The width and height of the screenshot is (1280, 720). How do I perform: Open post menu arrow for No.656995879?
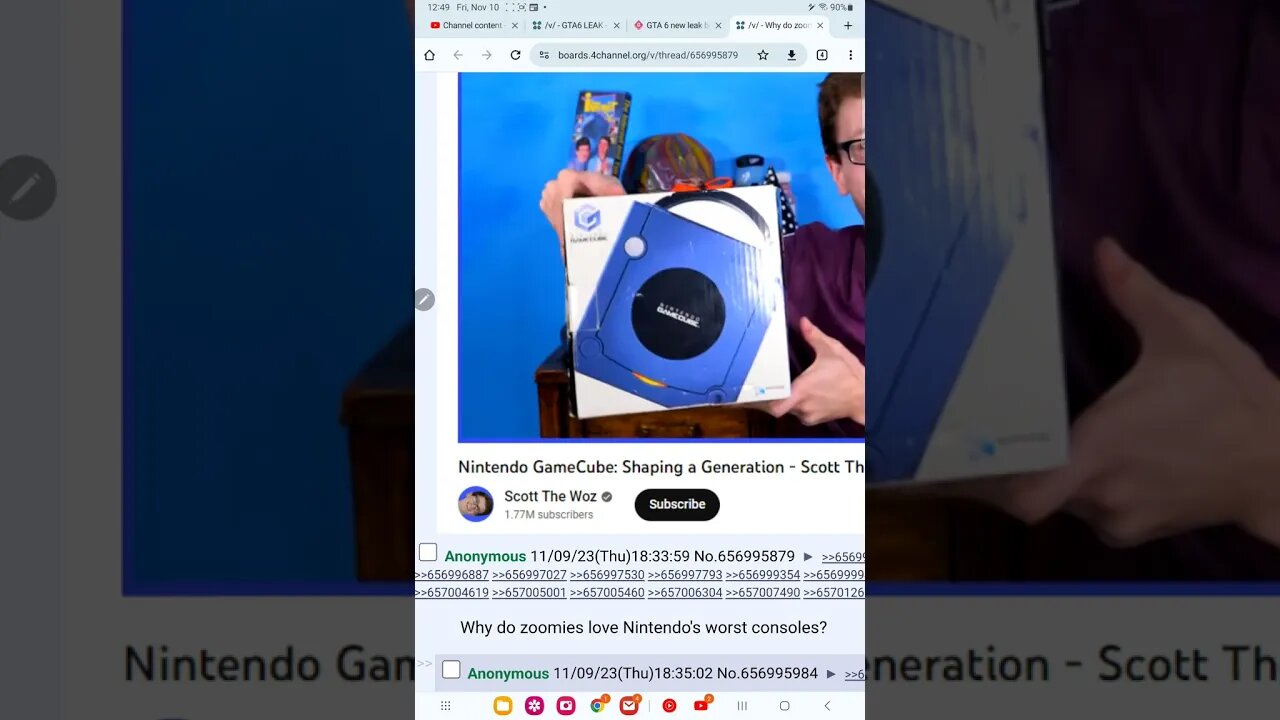(808, 557)
